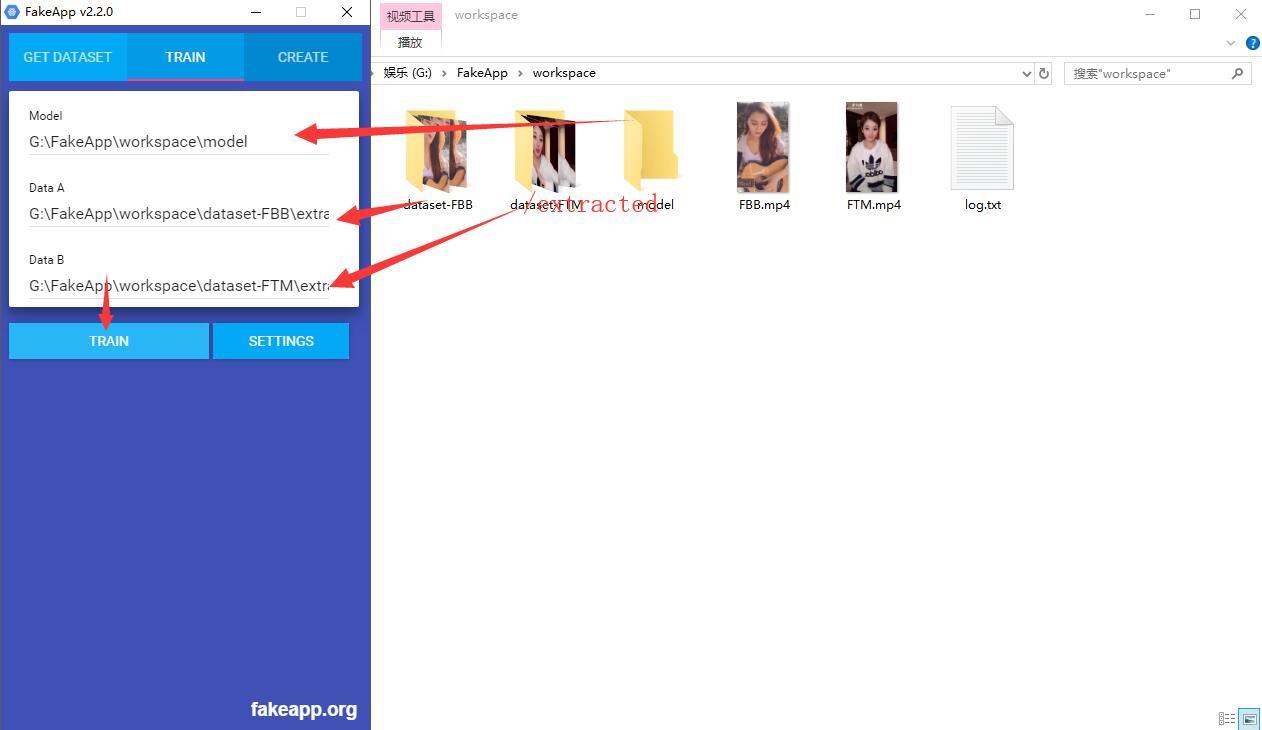Screen dimensions: 1262x730
Task: Refresh the Explorer folder view
Action: [1044, 74]
